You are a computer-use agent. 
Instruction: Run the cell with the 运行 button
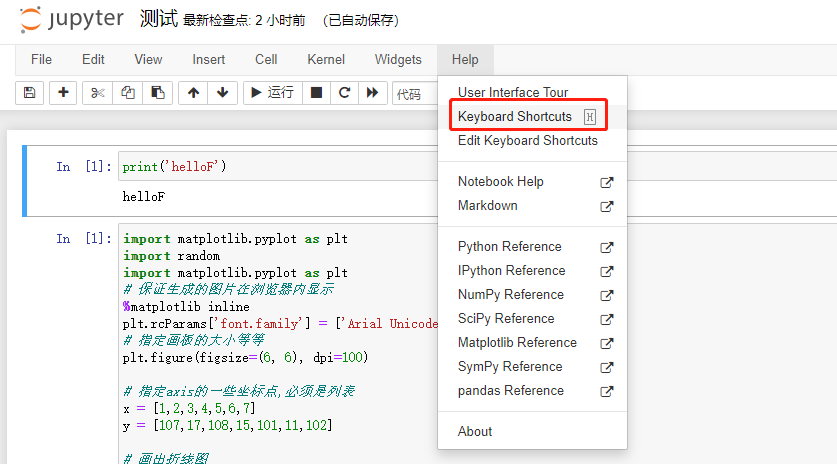(273, 93)
